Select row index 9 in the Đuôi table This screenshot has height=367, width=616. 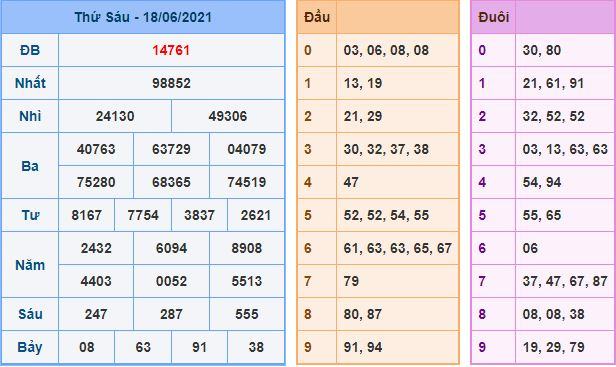coord(482,347)
